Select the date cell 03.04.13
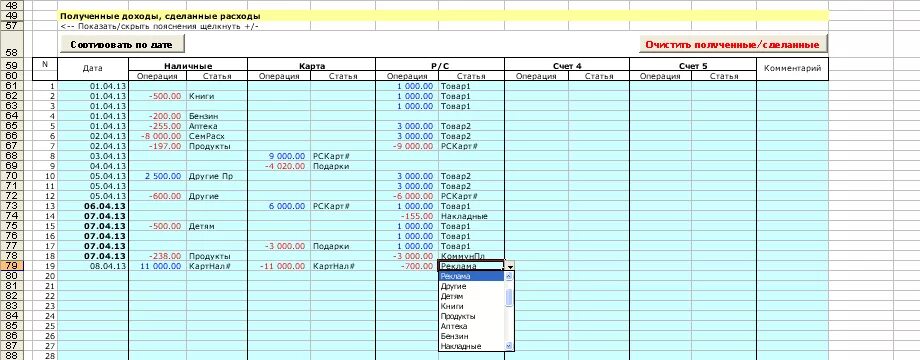920x360 pixels. click(93, 156)
